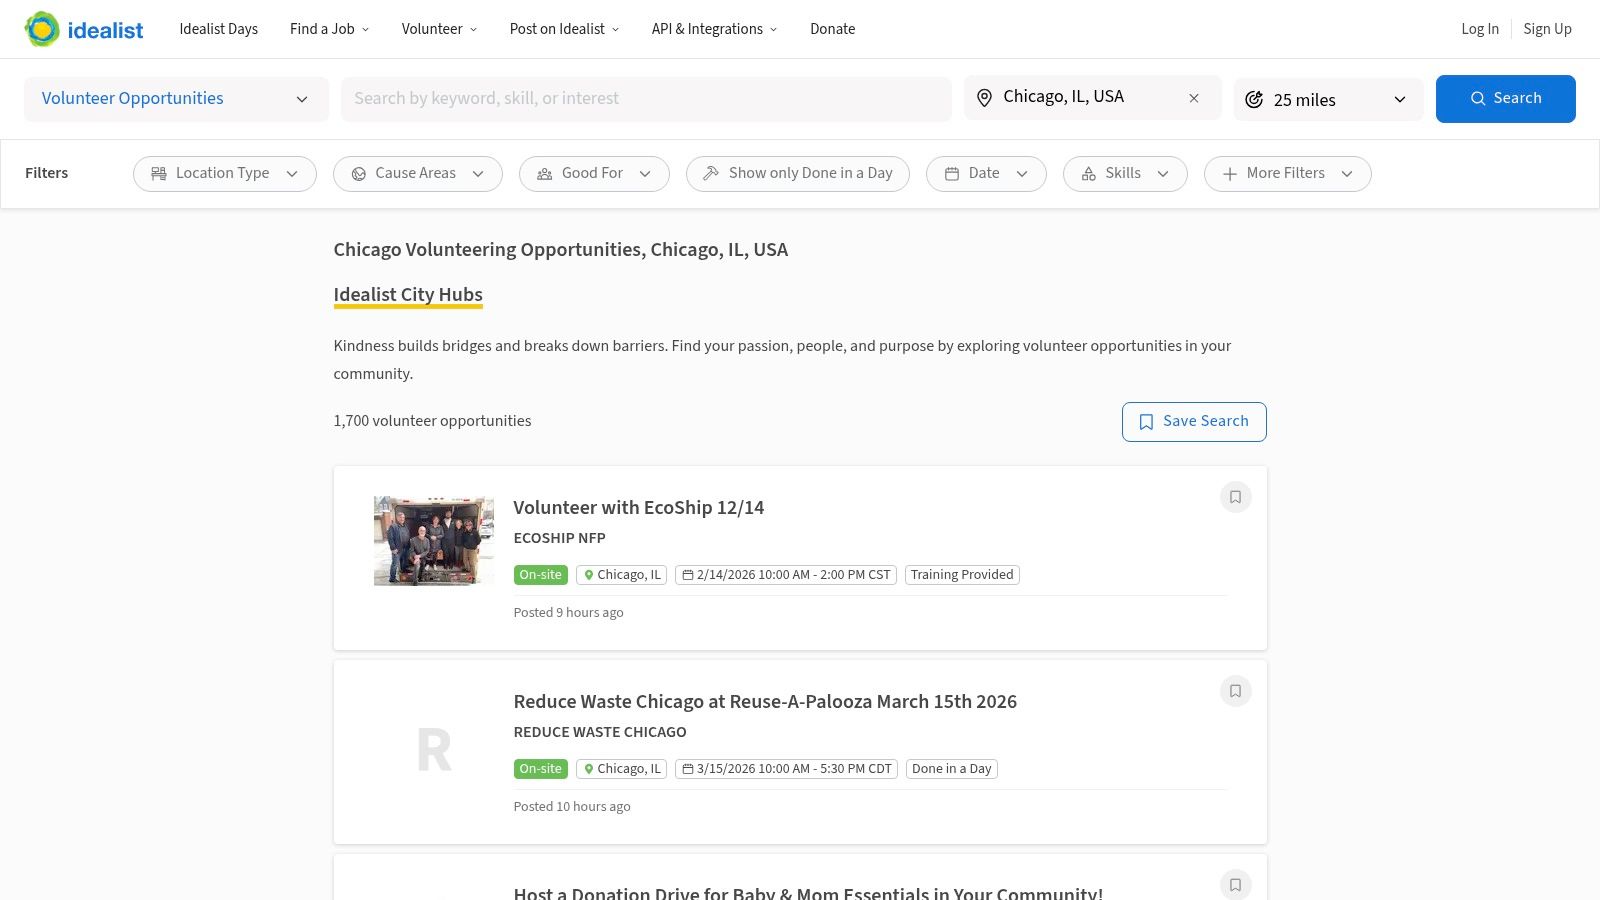Open the Post on Idealist menu
Viewport: 1600px width, 900px height.
(x=565, y=29)
